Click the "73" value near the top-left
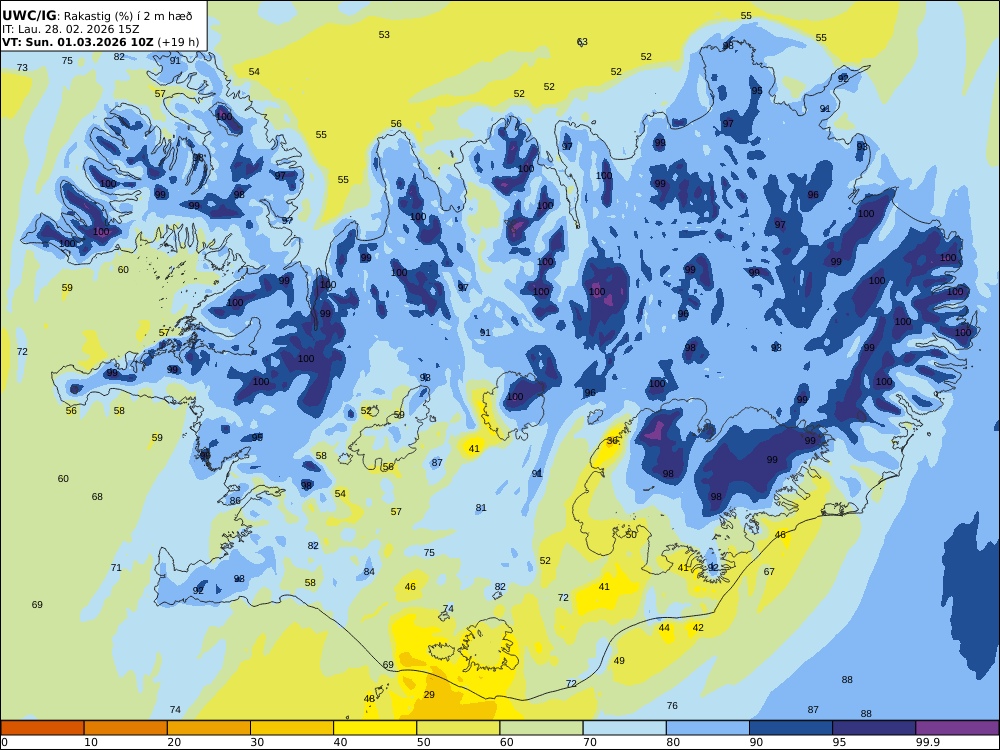1000x750 pixels. (x=22, y=67)
